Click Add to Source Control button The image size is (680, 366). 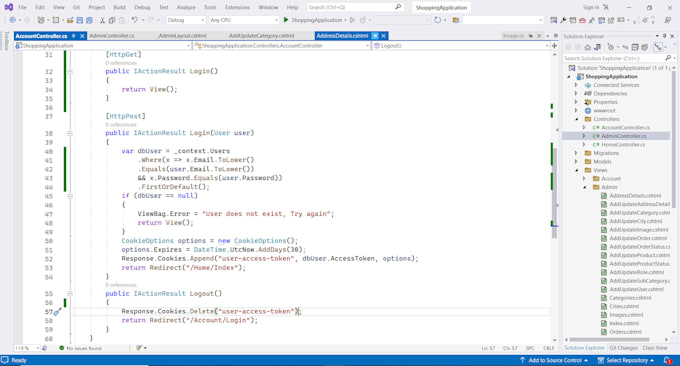click(x=554, y=360)
